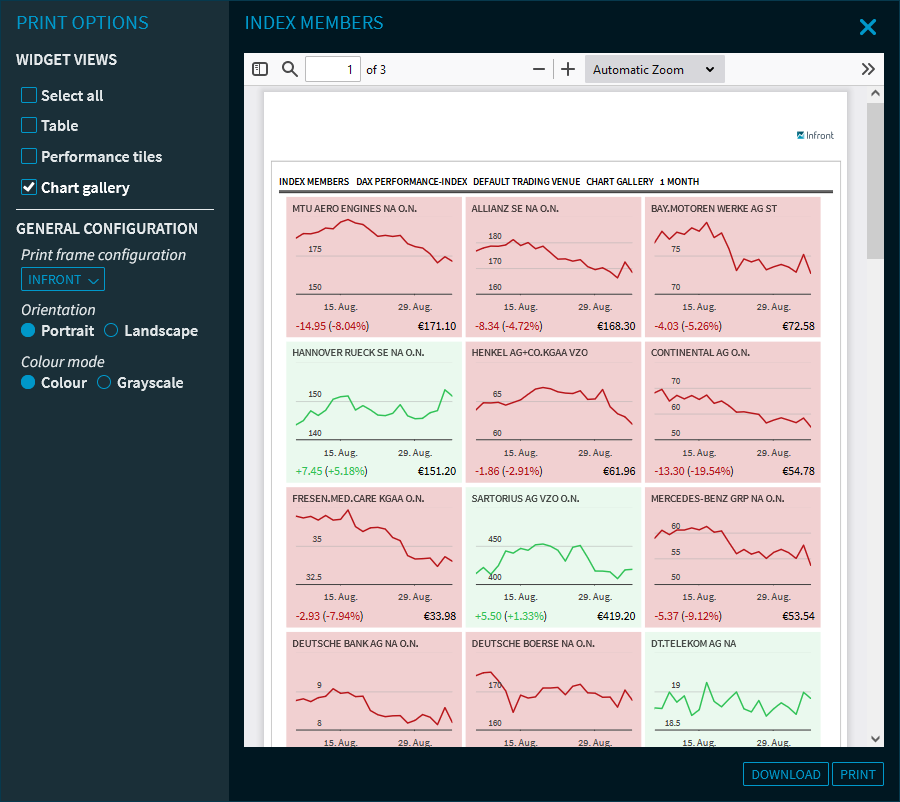Enable Performance tiles checkbox
This screenshot has height=802, width=900.
tap(30, 157)
